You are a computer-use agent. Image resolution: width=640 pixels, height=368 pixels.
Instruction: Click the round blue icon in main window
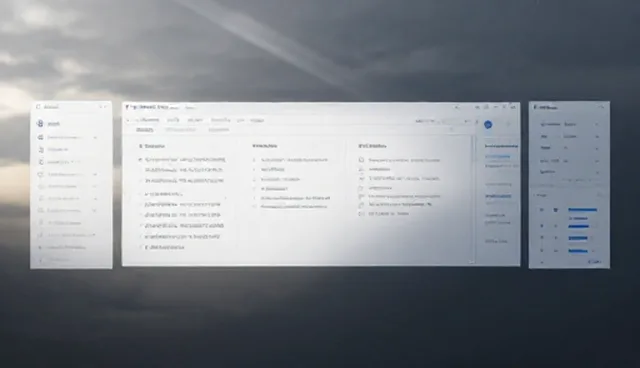[x=488, y=124]
